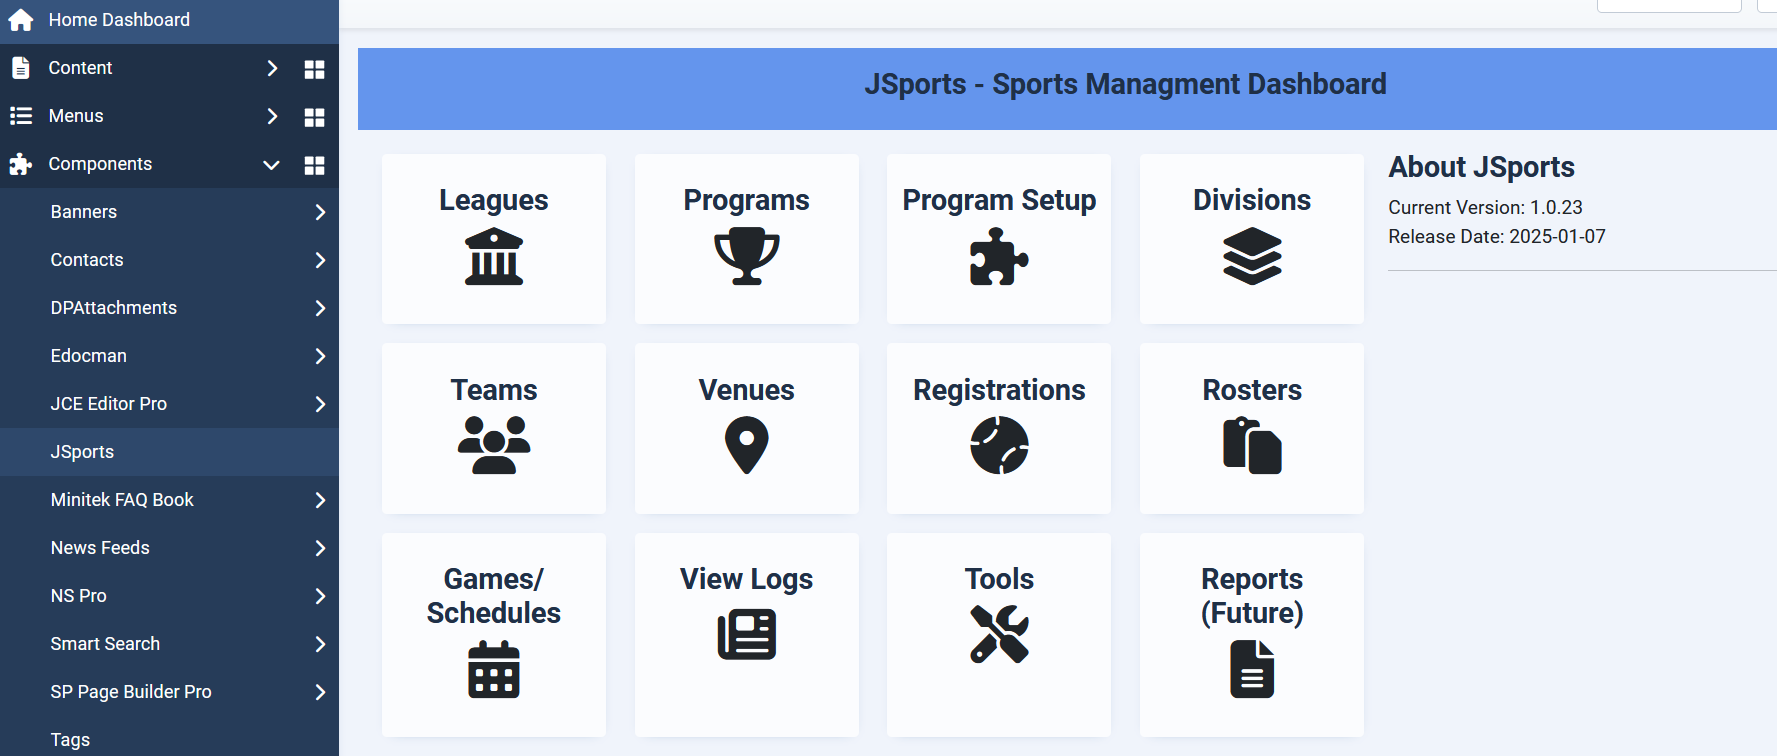
Task: Open the Components dashboard grid icon
Action: point(314,165)
